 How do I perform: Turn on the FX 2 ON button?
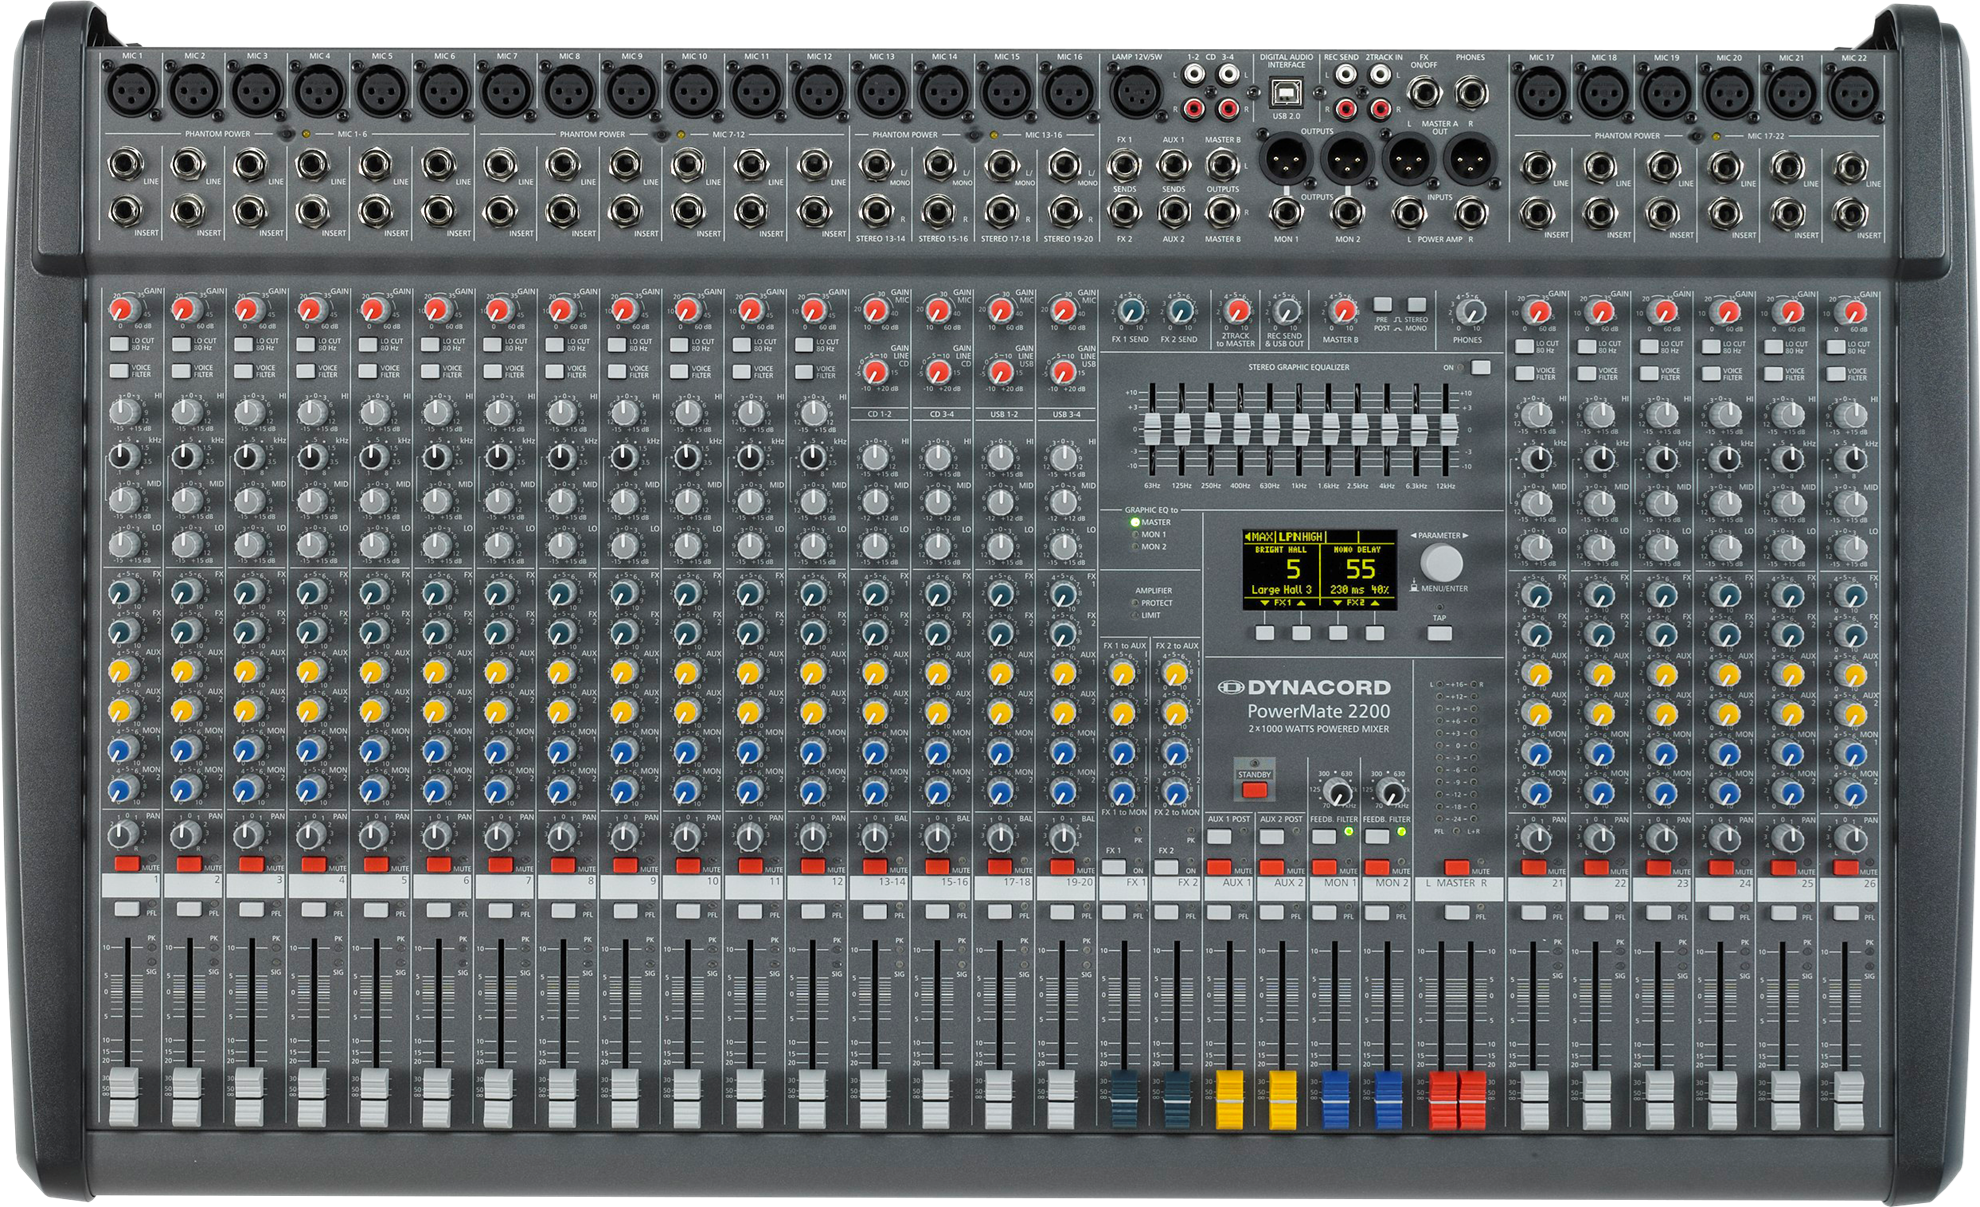tap(1167, 867)
